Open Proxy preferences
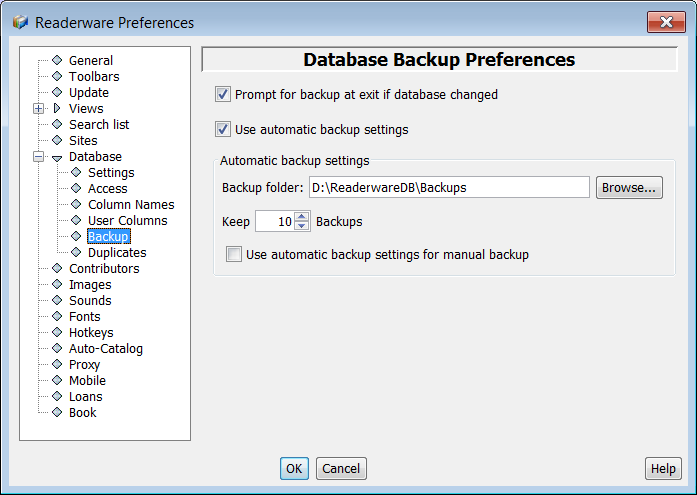697x495 pixels. [84, 364]
